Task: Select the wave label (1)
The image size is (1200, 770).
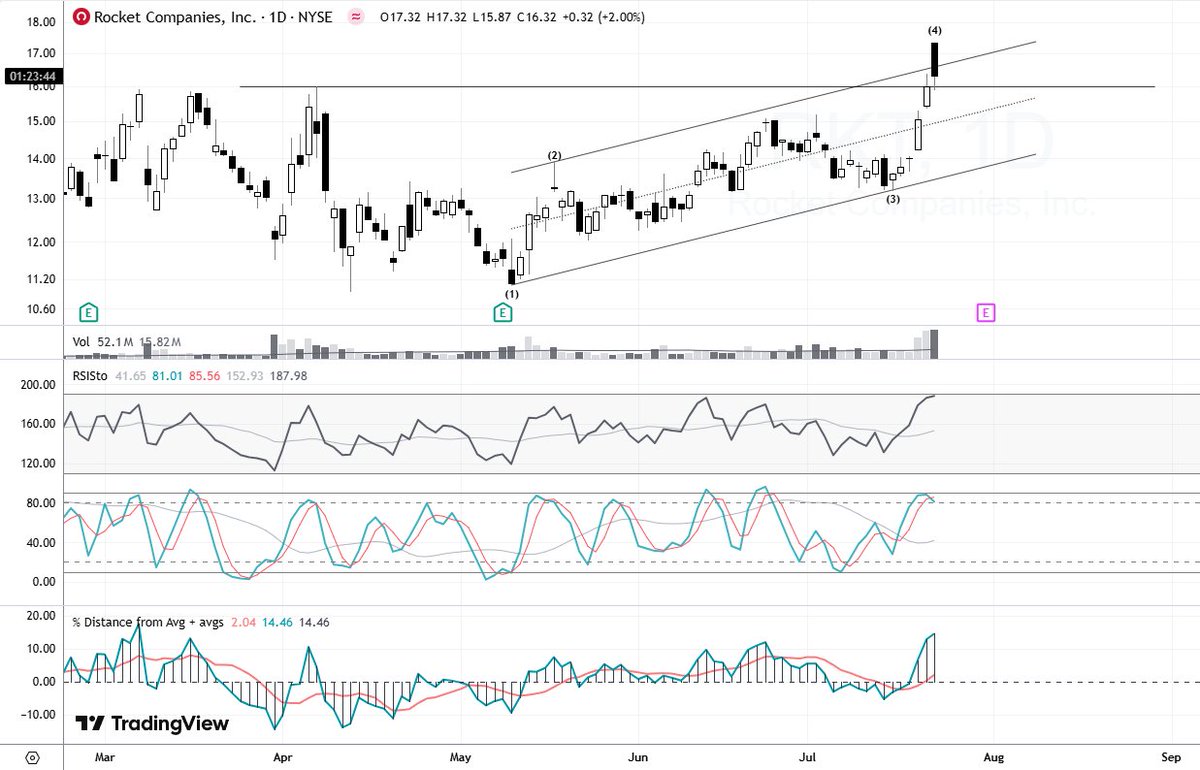Action: (512, 294)
